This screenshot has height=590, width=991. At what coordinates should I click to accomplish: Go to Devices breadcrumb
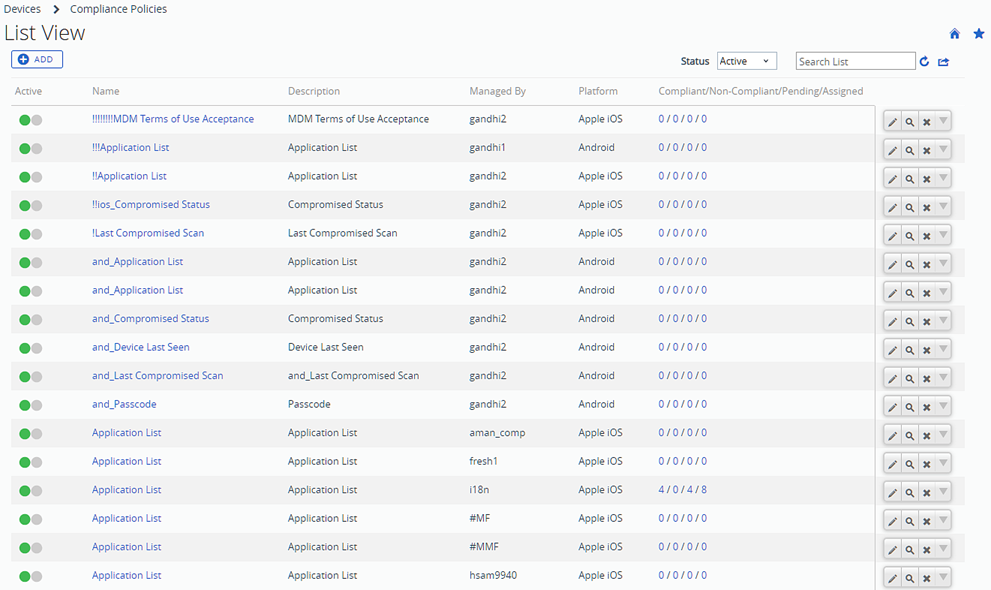pos(22,9)
